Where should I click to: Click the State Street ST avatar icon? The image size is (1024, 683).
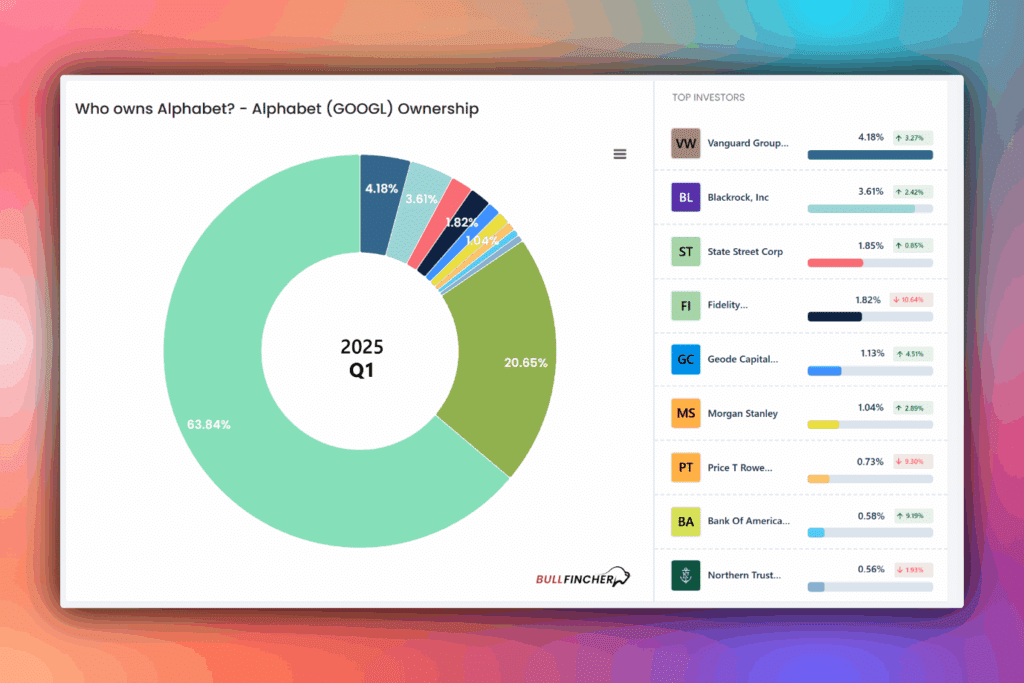click(686, 251)
